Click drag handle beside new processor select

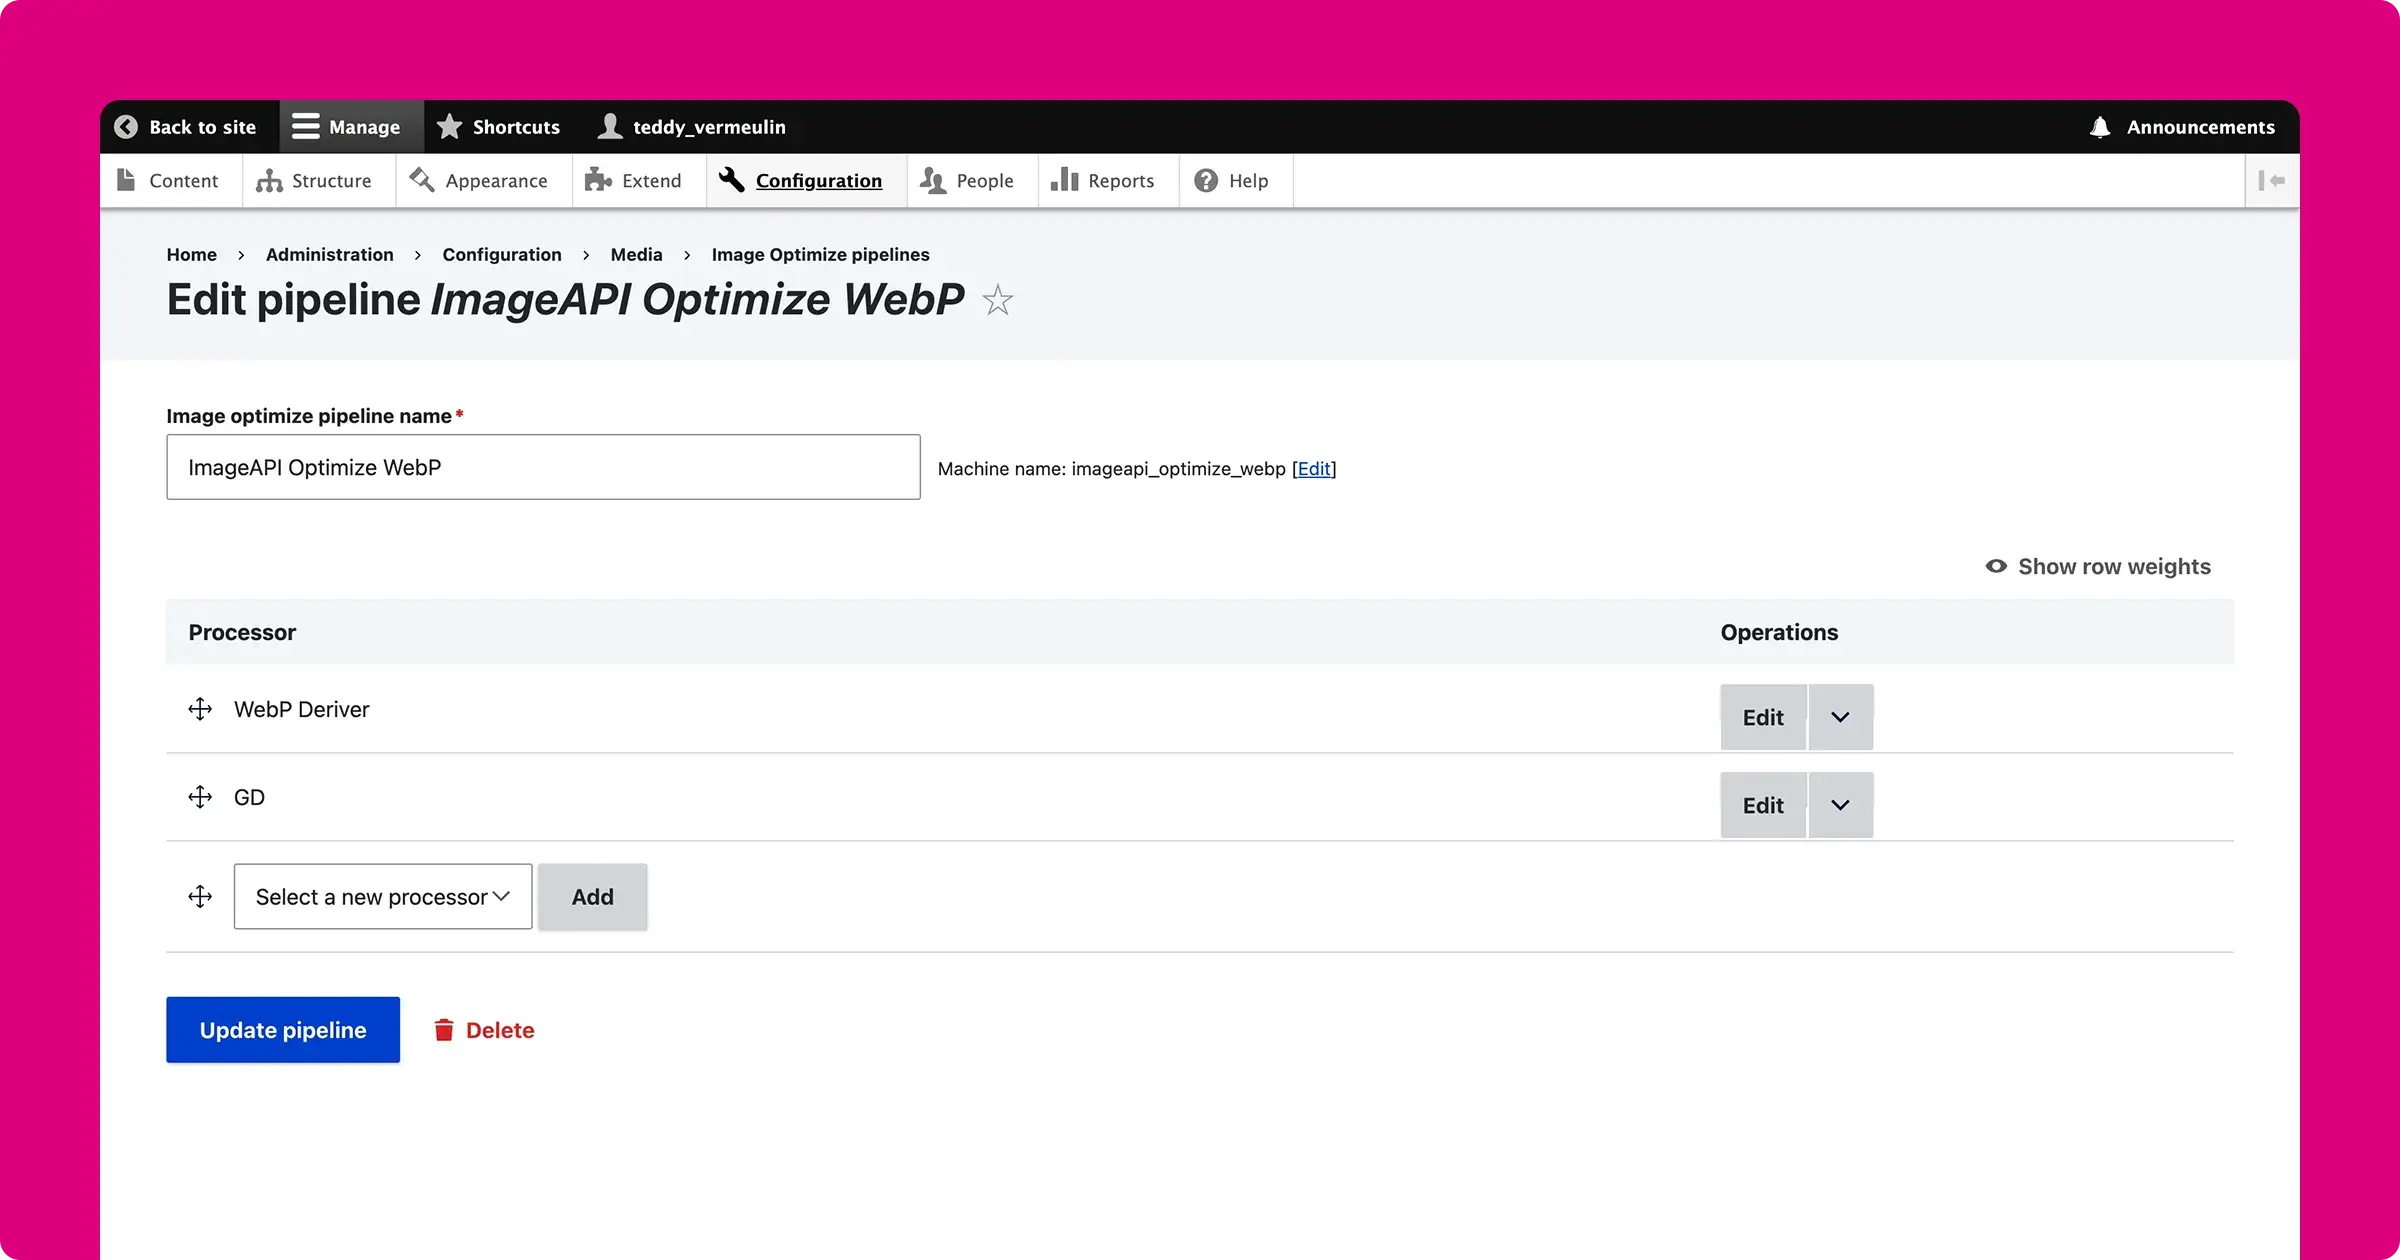(200, 896)
